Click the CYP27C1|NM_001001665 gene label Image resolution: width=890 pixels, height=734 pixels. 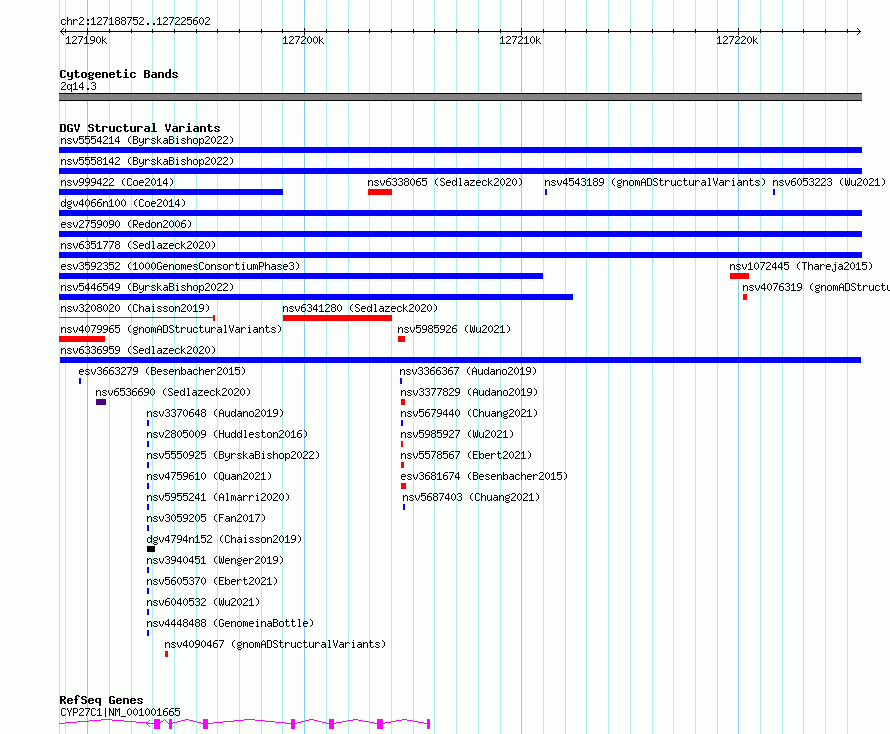point(120,712)
